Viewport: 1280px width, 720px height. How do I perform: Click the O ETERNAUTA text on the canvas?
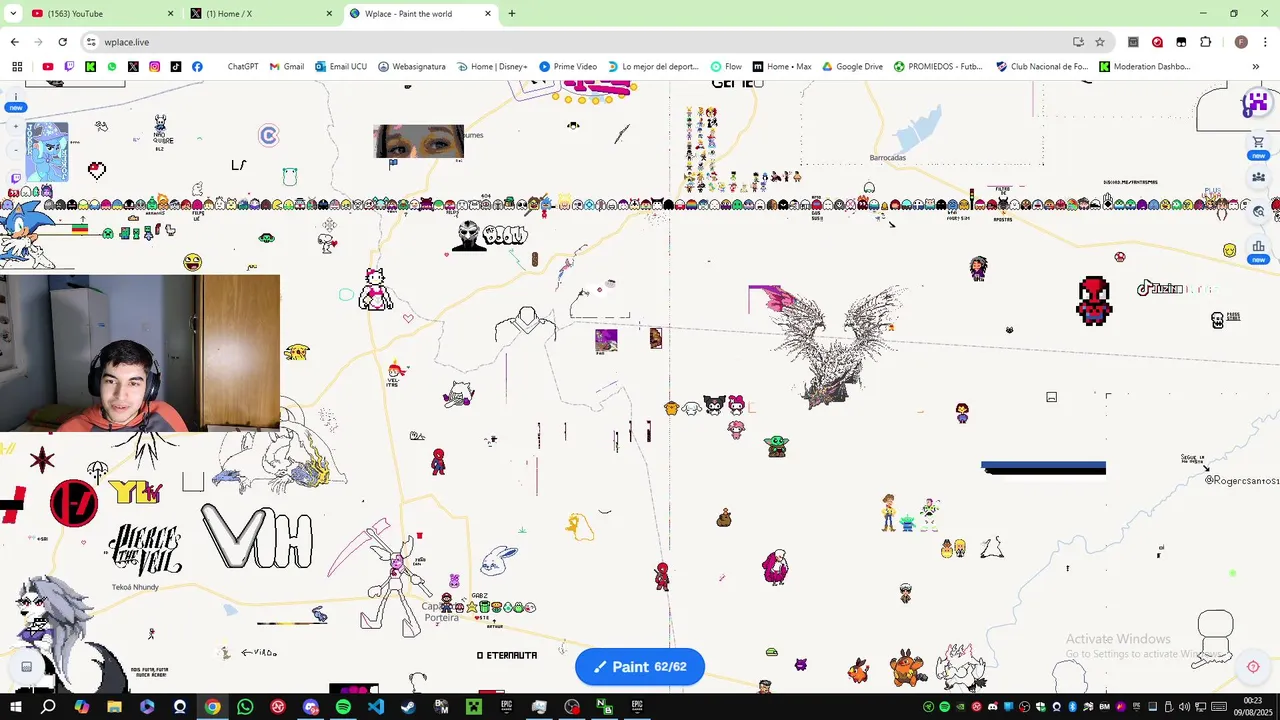(507, 656)
